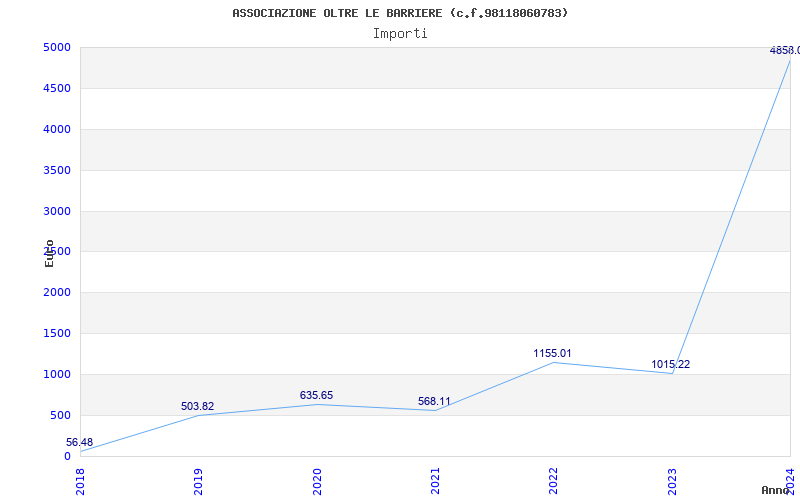
Task: Click the 4000 y-axis tick label
Action: [x=57, y=129]
